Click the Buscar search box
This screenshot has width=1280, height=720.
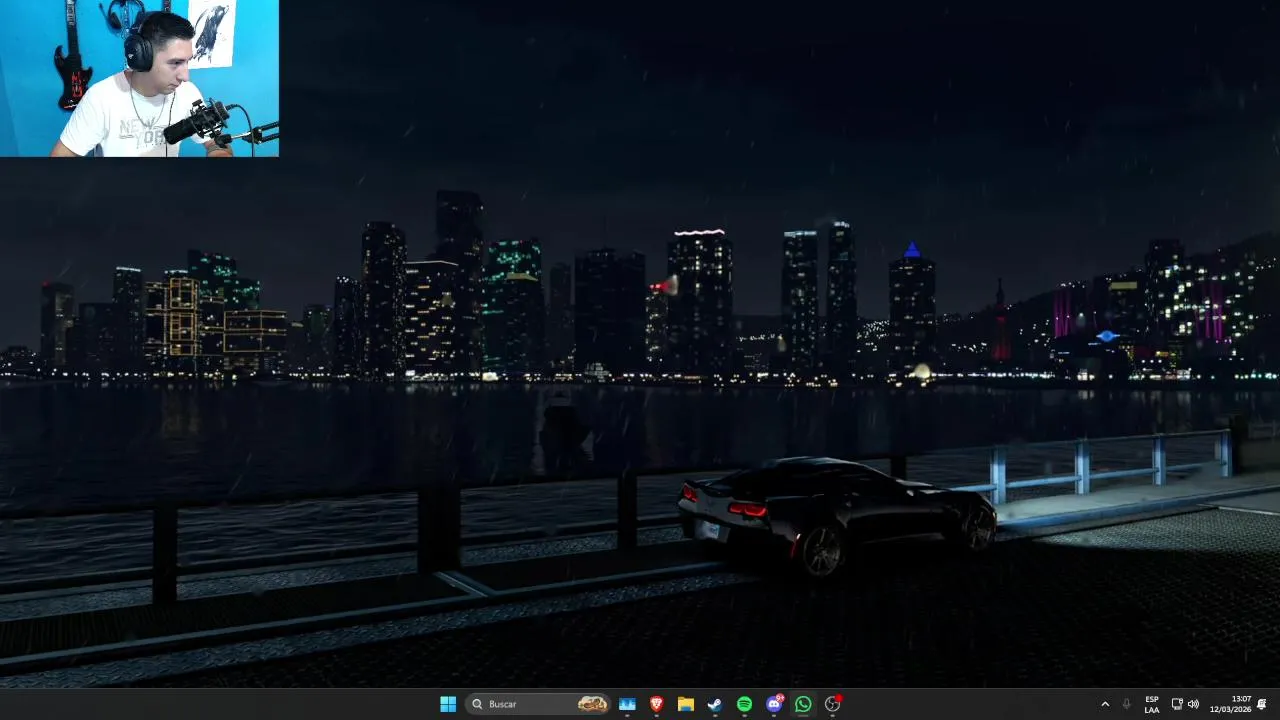pos(540,704)
